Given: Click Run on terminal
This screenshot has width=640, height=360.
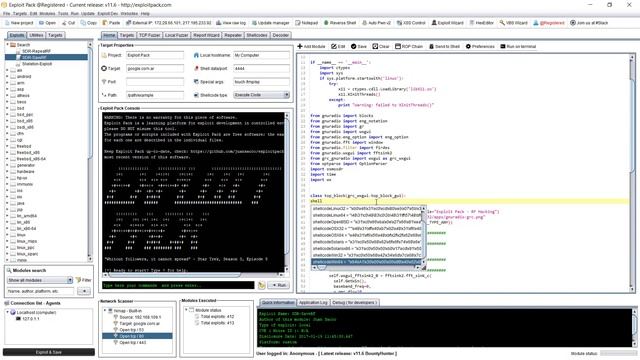Looking at the screenshot, I should coord(518,47).
